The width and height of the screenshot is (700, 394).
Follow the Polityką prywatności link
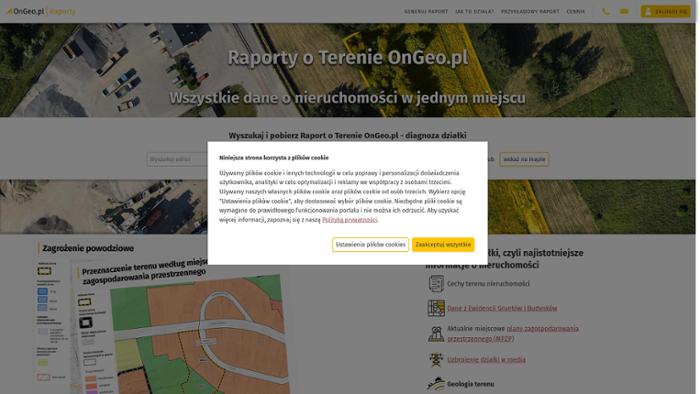tap(349, 220)
